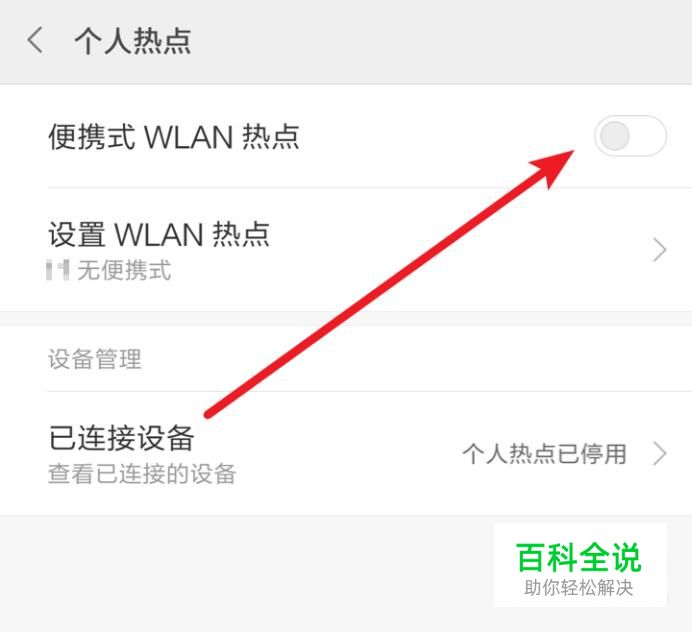Click the blurred hotspot name icon
692x632 pixels.
(58, 270)
